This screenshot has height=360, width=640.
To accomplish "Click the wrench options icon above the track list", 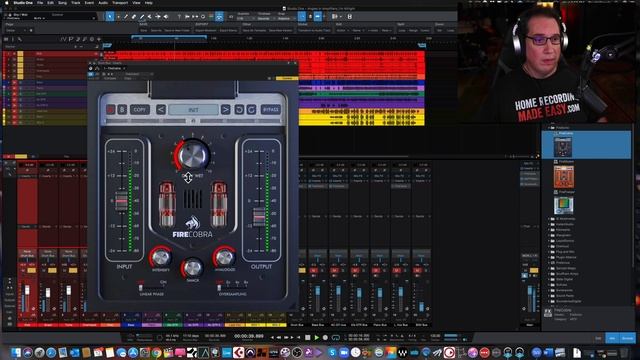I will click(19, 39).
